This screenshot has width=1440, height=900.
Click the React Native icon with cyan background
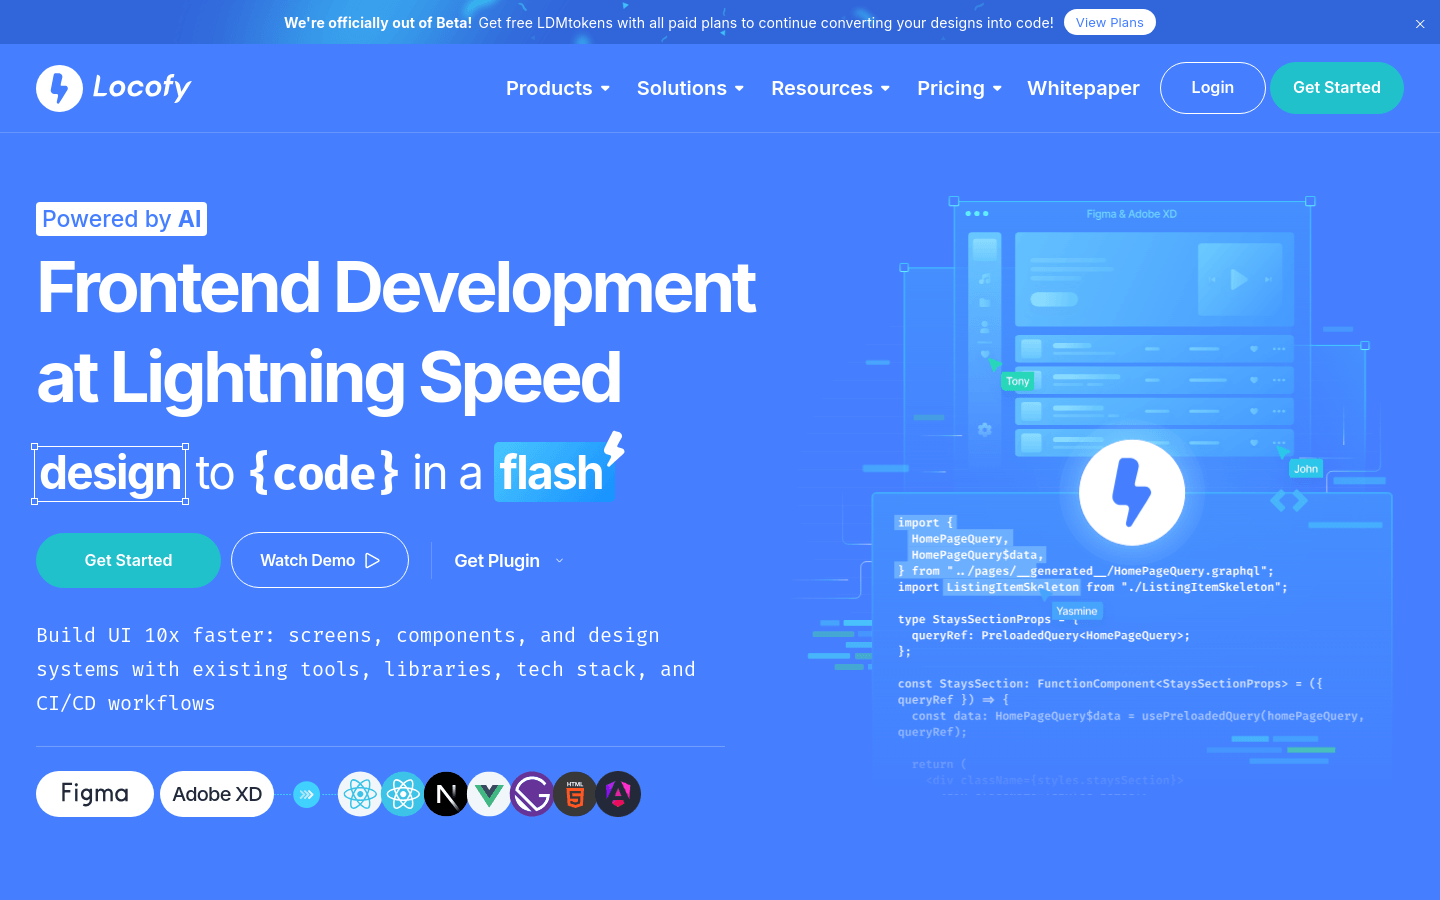(x=403, y=794)
